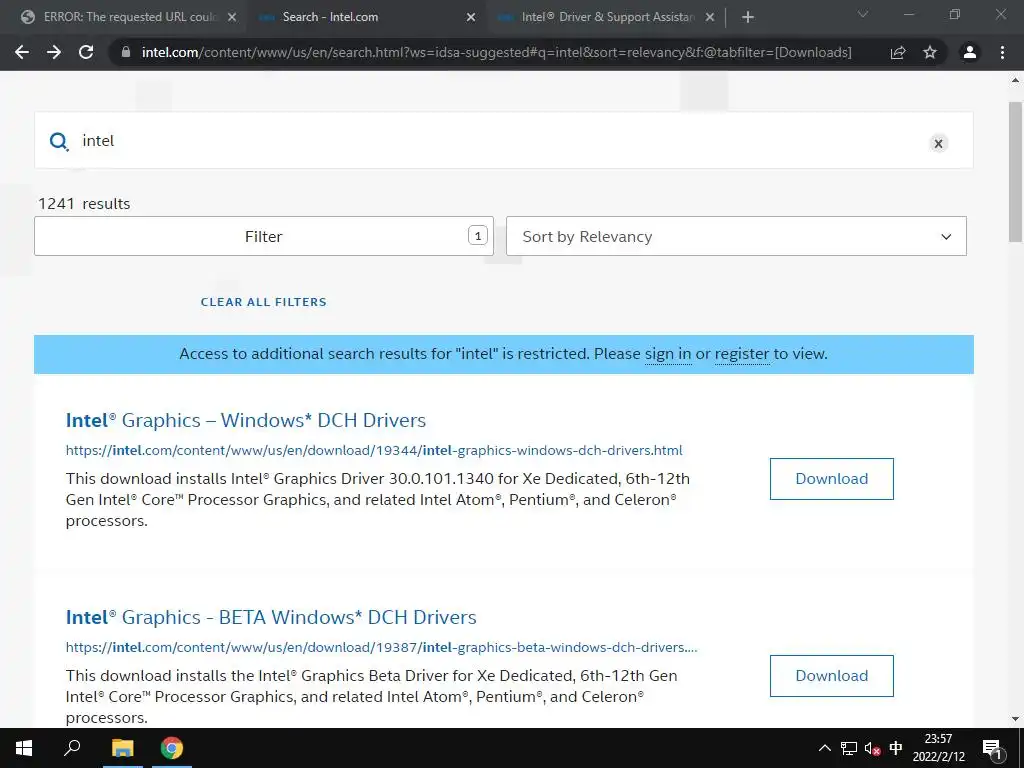The height and width of the screenshot is (768, 1024).
Task: Click the page vertical scrollbar thumb
Action: 1015,172
